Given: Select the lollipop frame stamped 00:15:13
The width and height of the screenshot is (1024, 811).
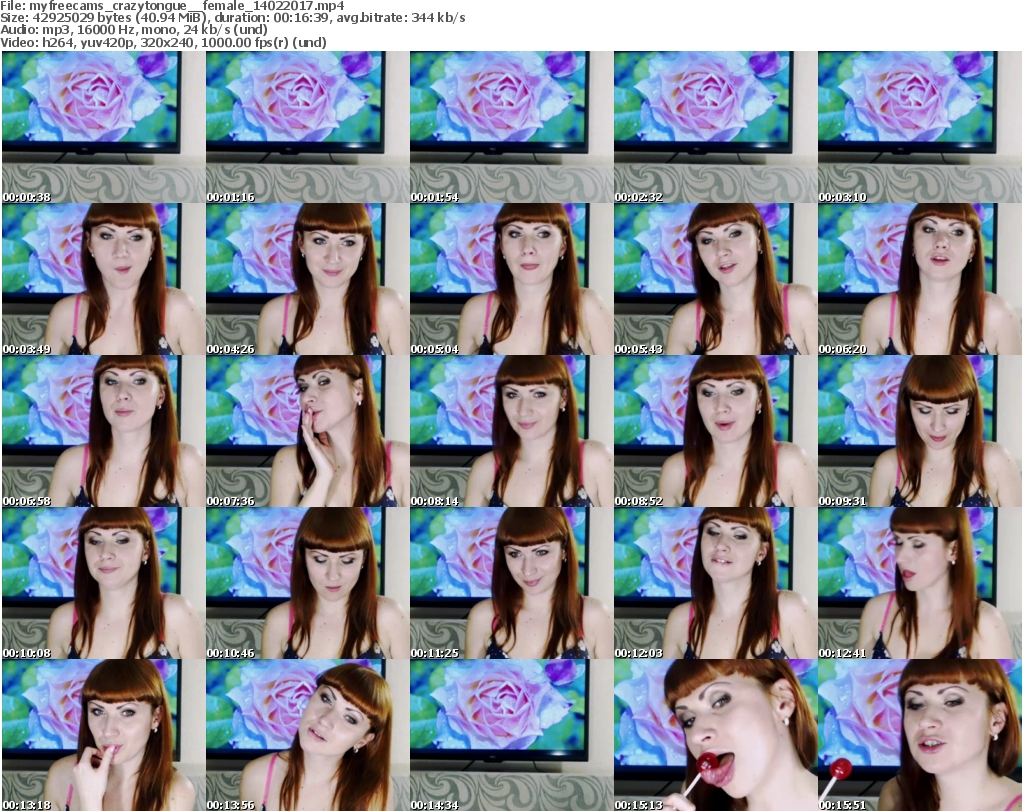Looking at the screenshot, I should 716,735.
